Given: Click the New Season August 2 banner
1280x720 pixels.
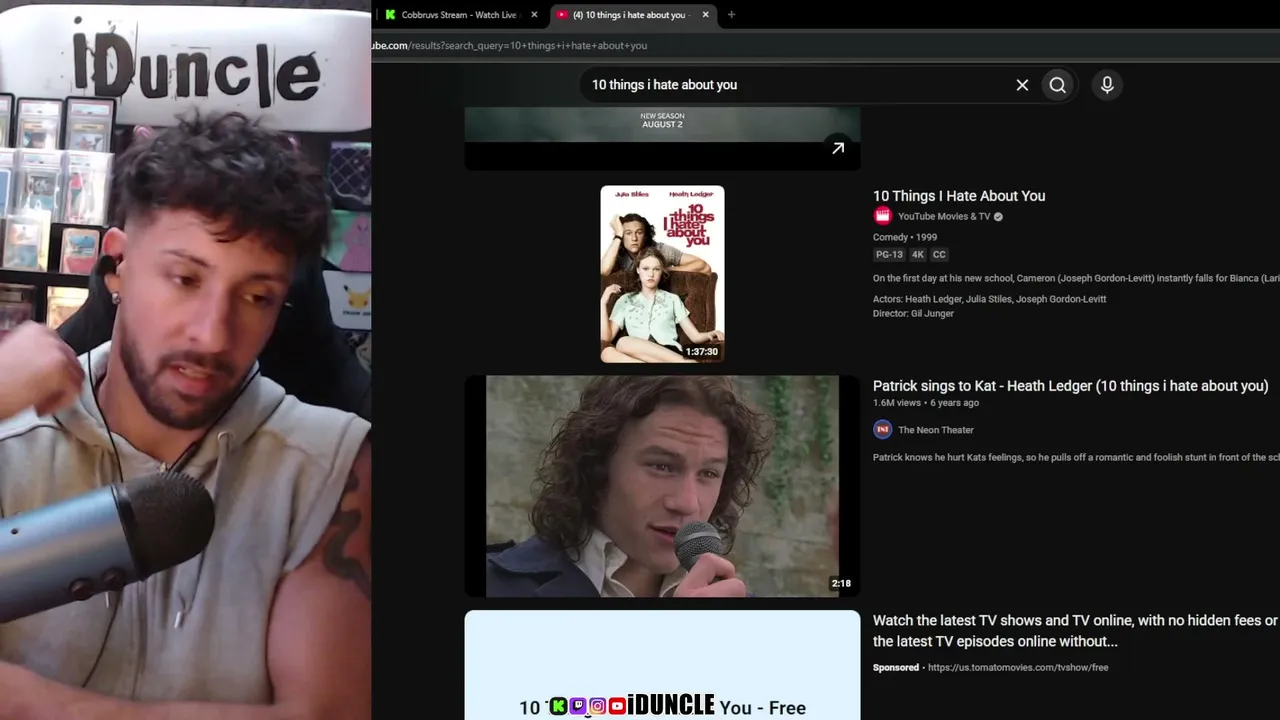Looking at the screenshot, I should 662,138.
